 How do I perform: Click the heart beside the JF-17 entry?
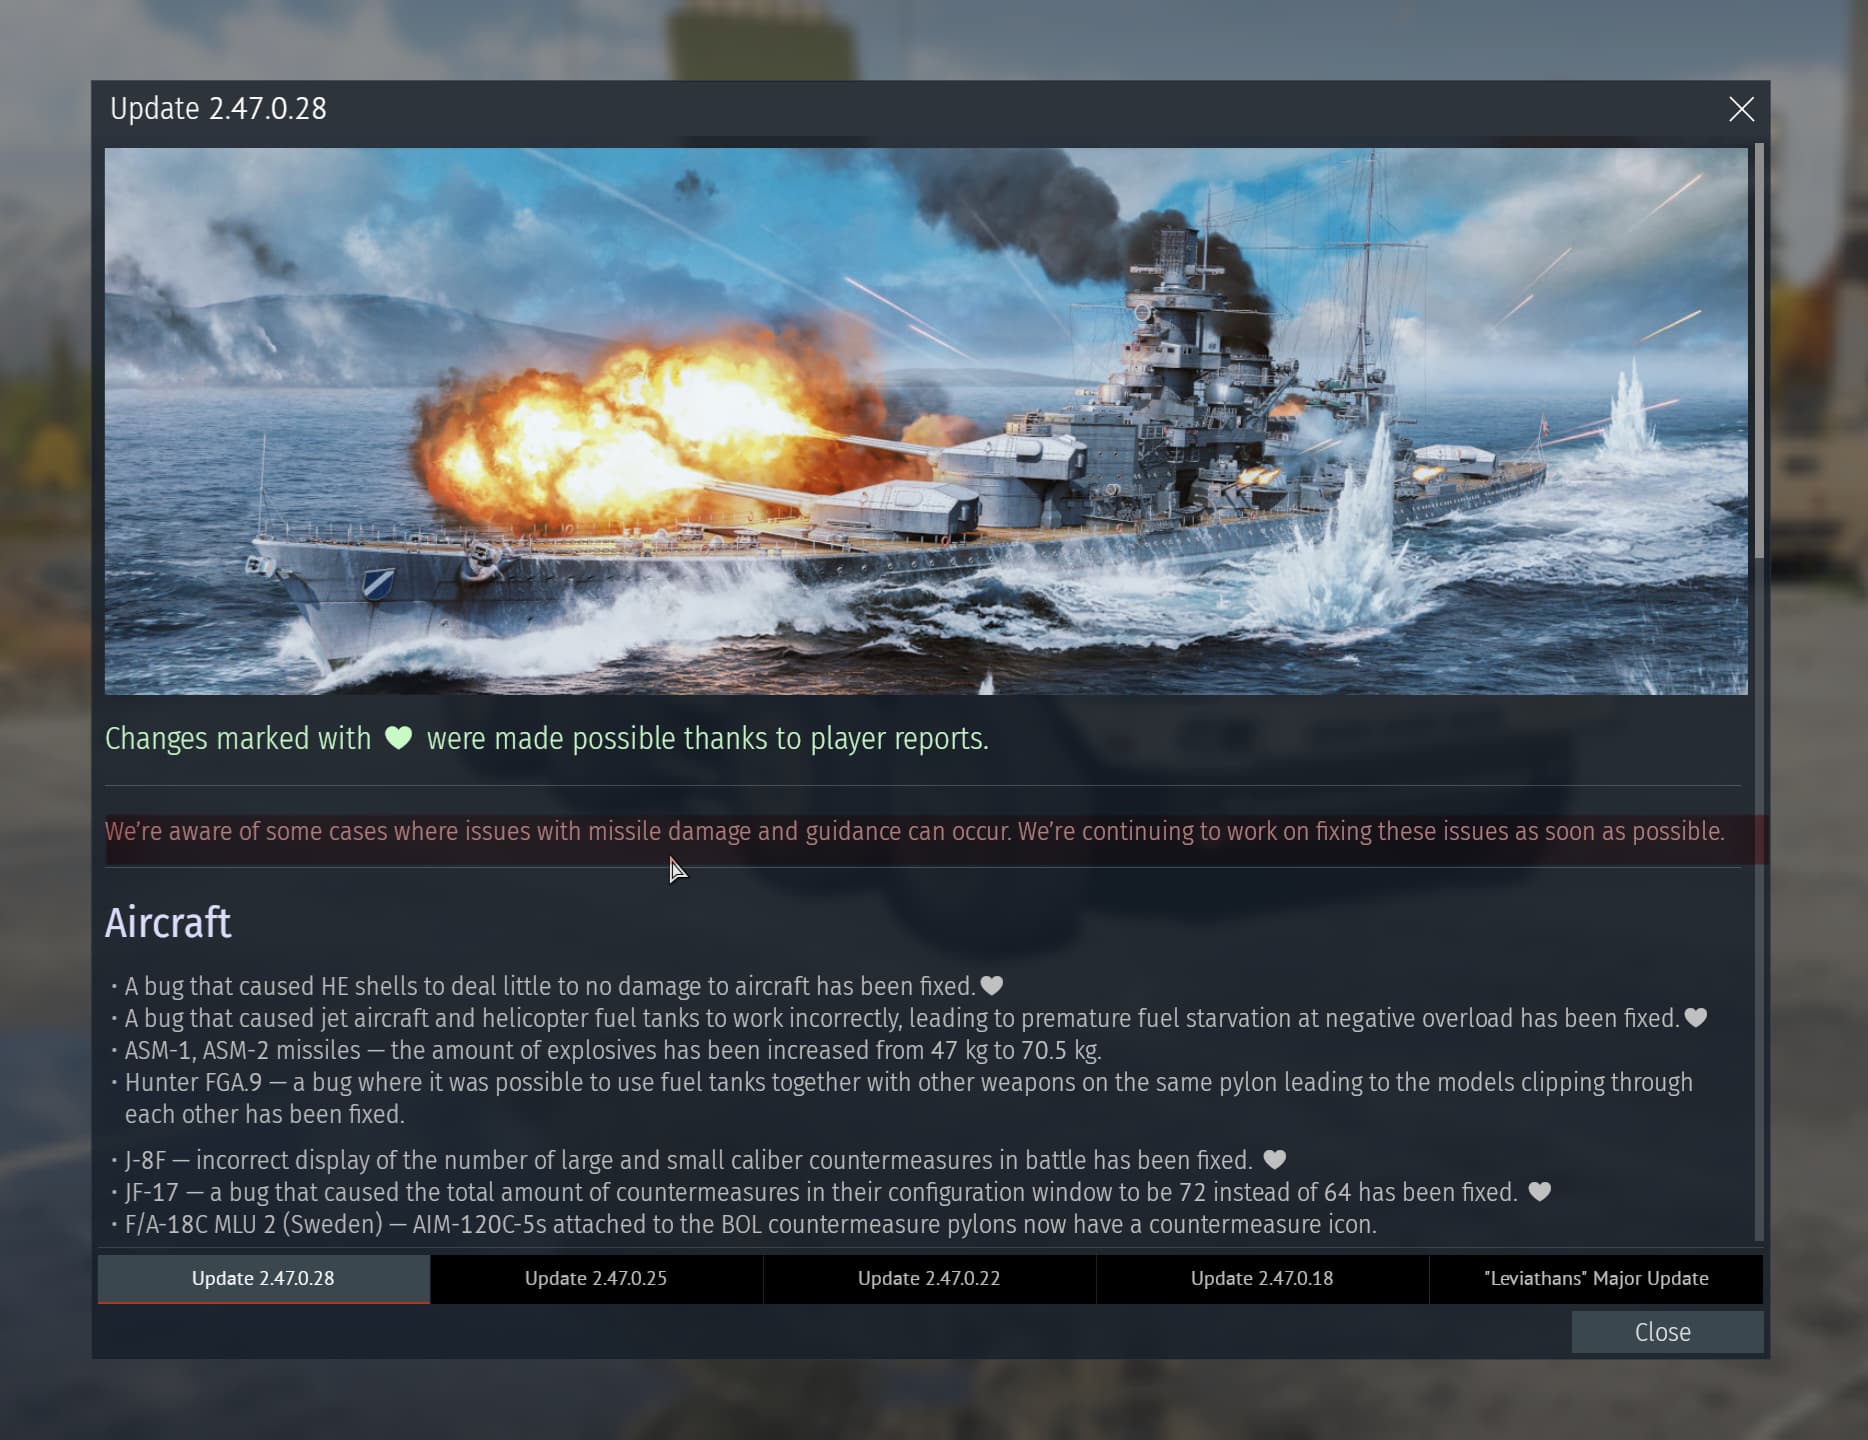1539,1192
